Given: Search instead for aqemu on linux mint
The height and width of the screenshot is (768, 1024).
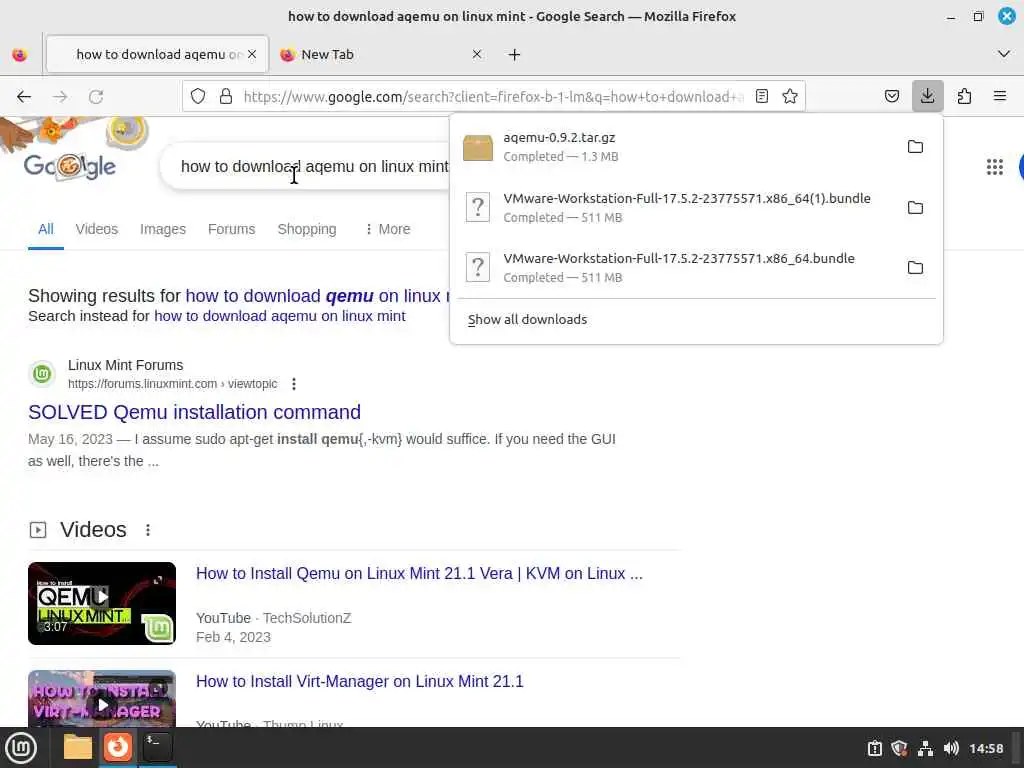Looking at the screenshot, I should pos(280,316).
